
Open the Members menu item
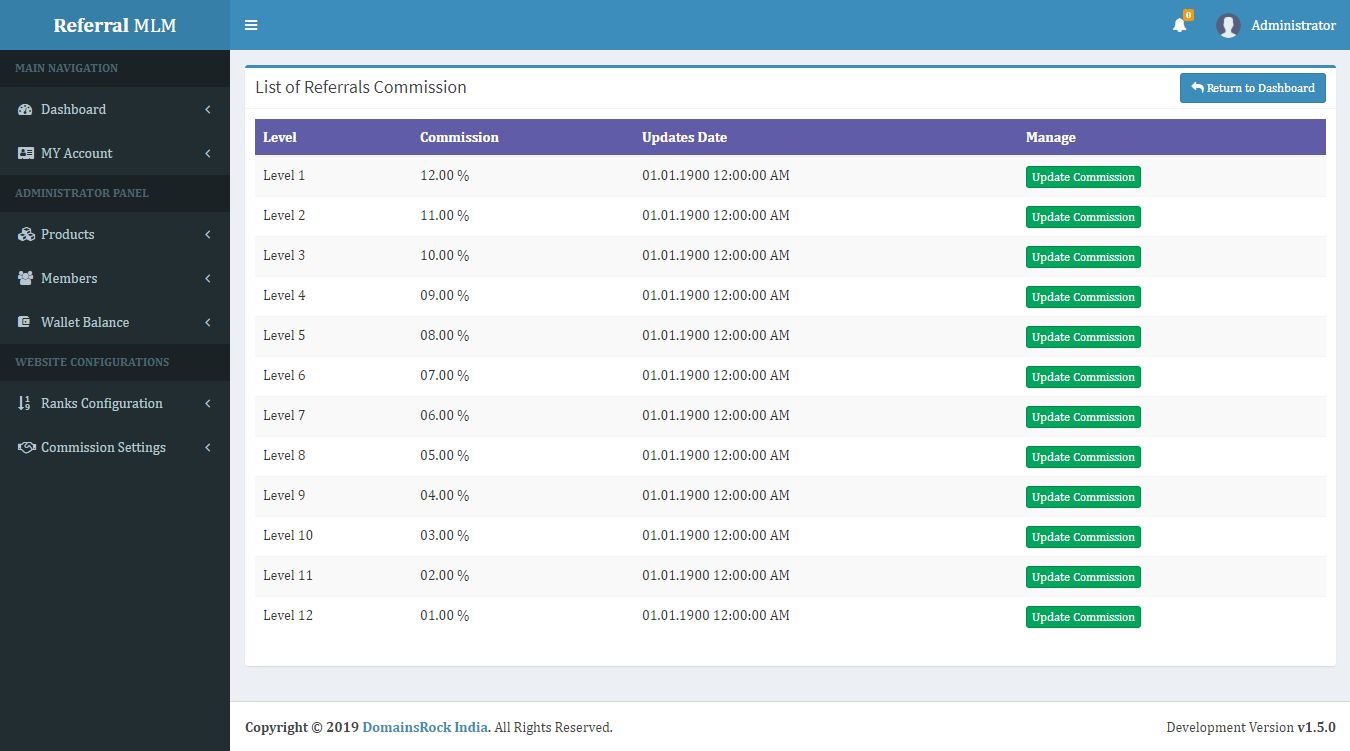(69, 279)
